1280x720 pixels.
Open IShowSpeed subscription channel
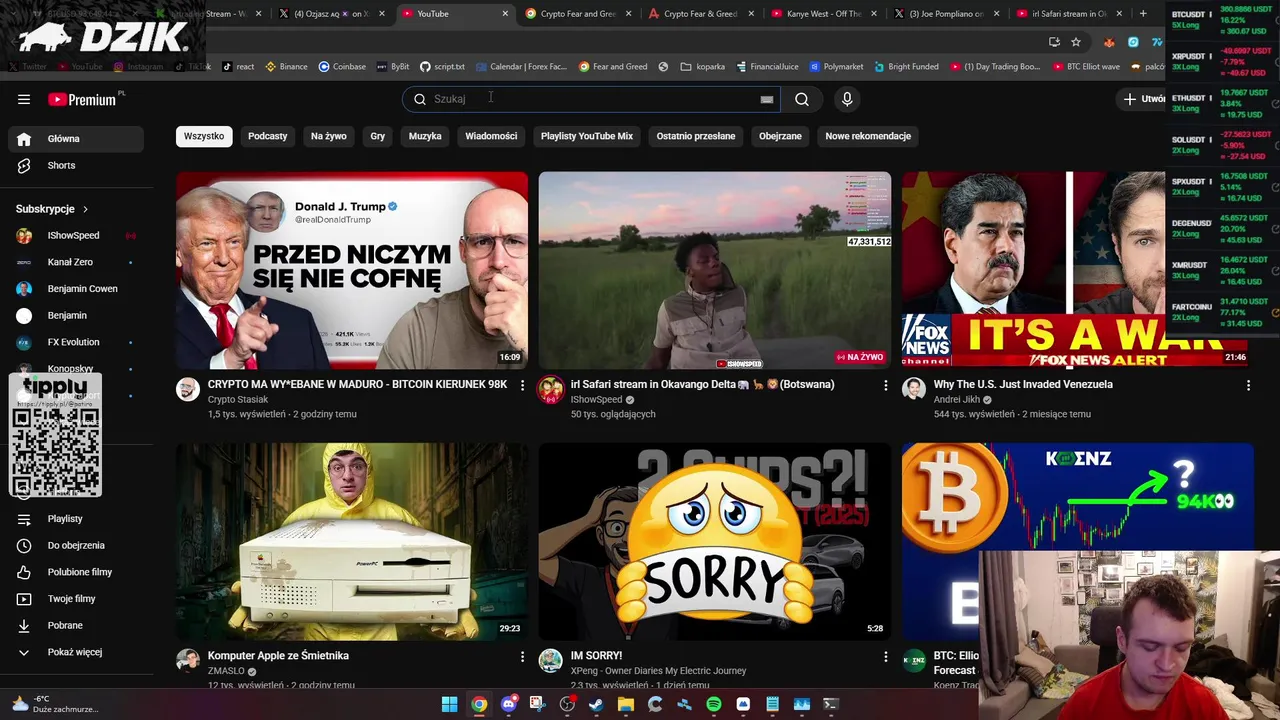[x=76, y=235]
